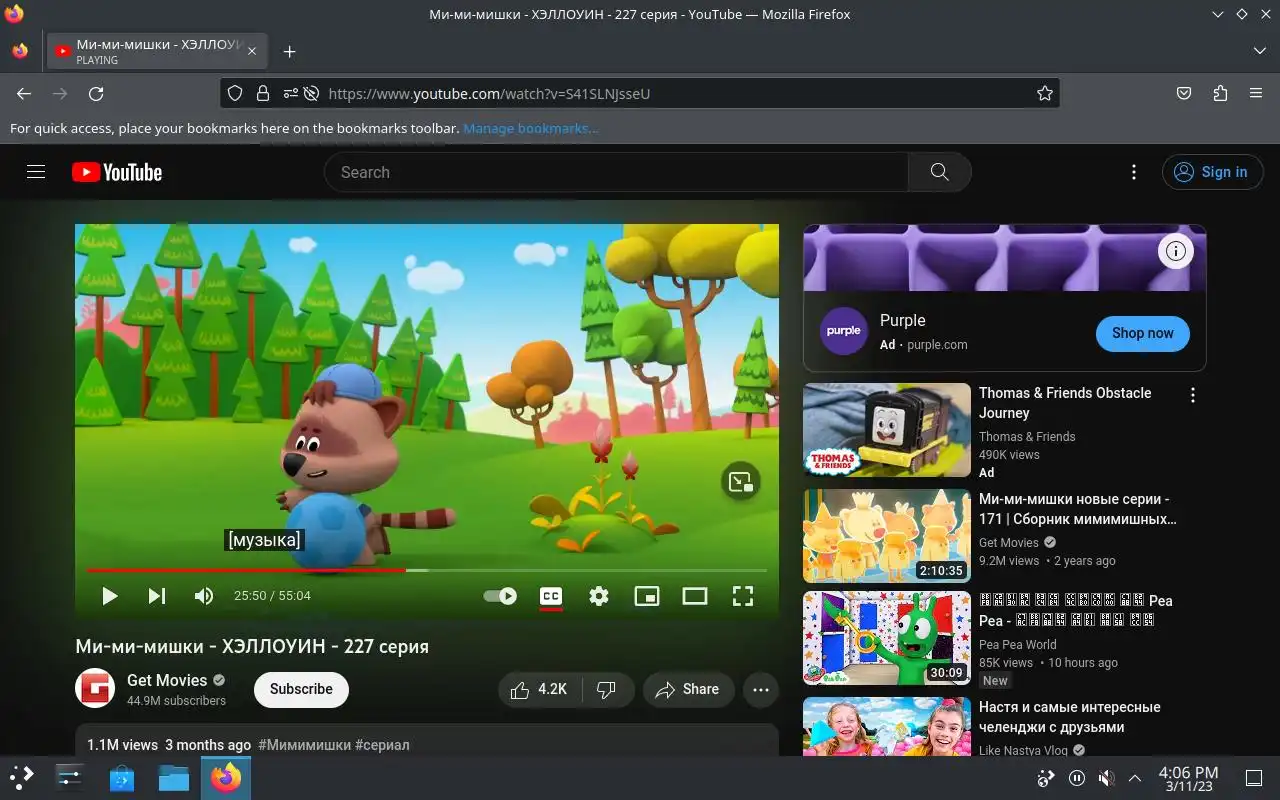1280x800 pixels.
Task: Open Get Movies channel name link
Action: pos(167,680)
